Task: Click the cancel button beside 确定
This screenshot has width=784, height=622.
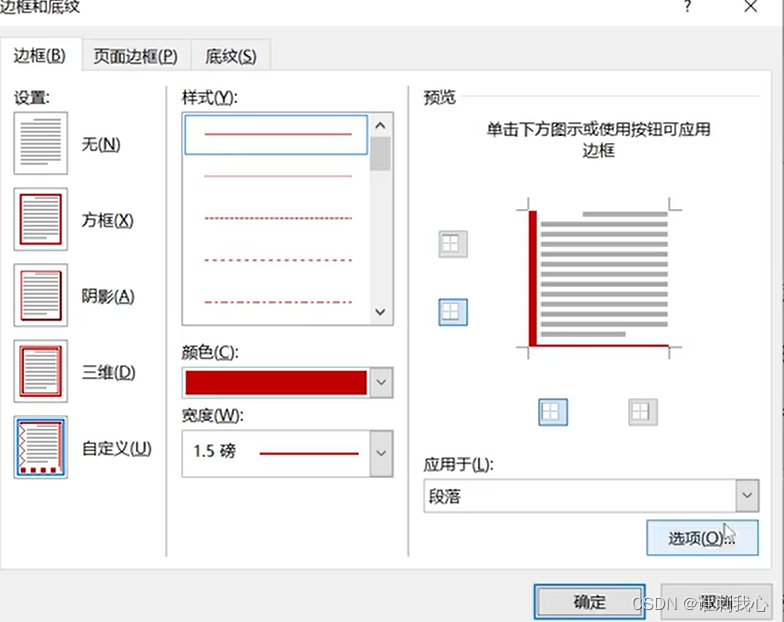Action: coord(716,602)
